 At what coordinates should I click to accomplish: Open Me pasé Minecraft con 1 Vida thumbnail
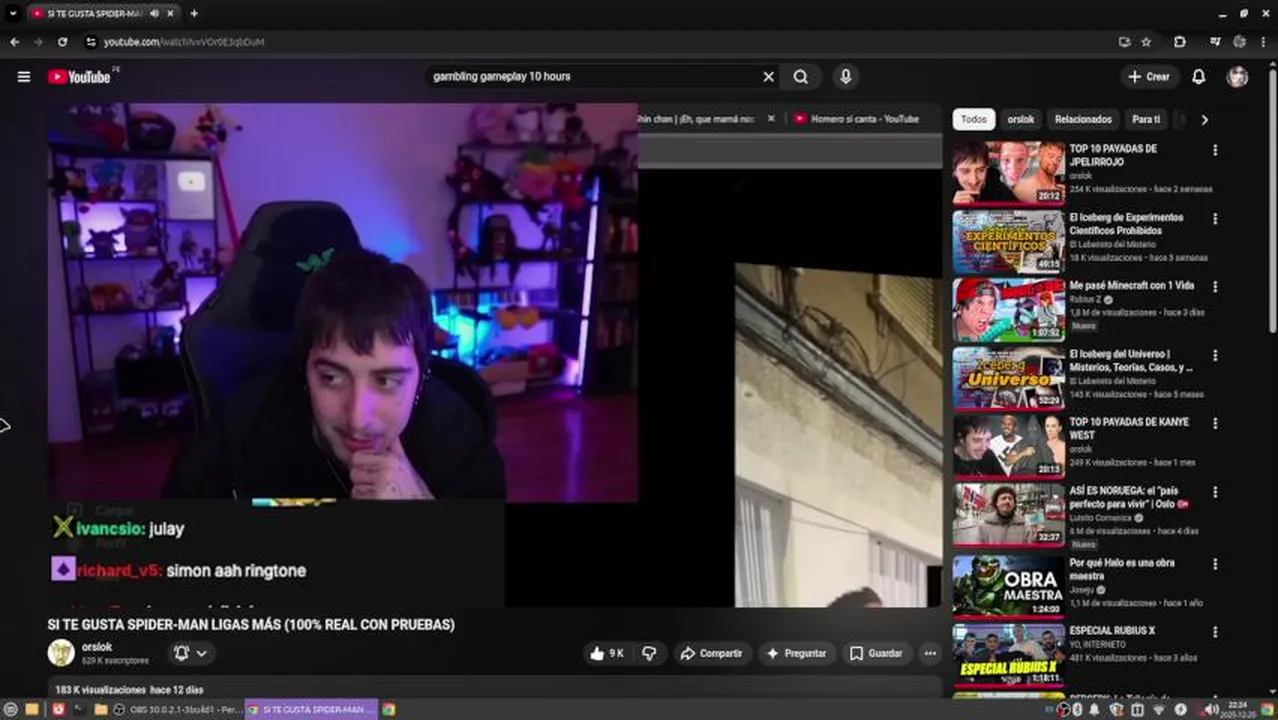tap(1008, 309)
